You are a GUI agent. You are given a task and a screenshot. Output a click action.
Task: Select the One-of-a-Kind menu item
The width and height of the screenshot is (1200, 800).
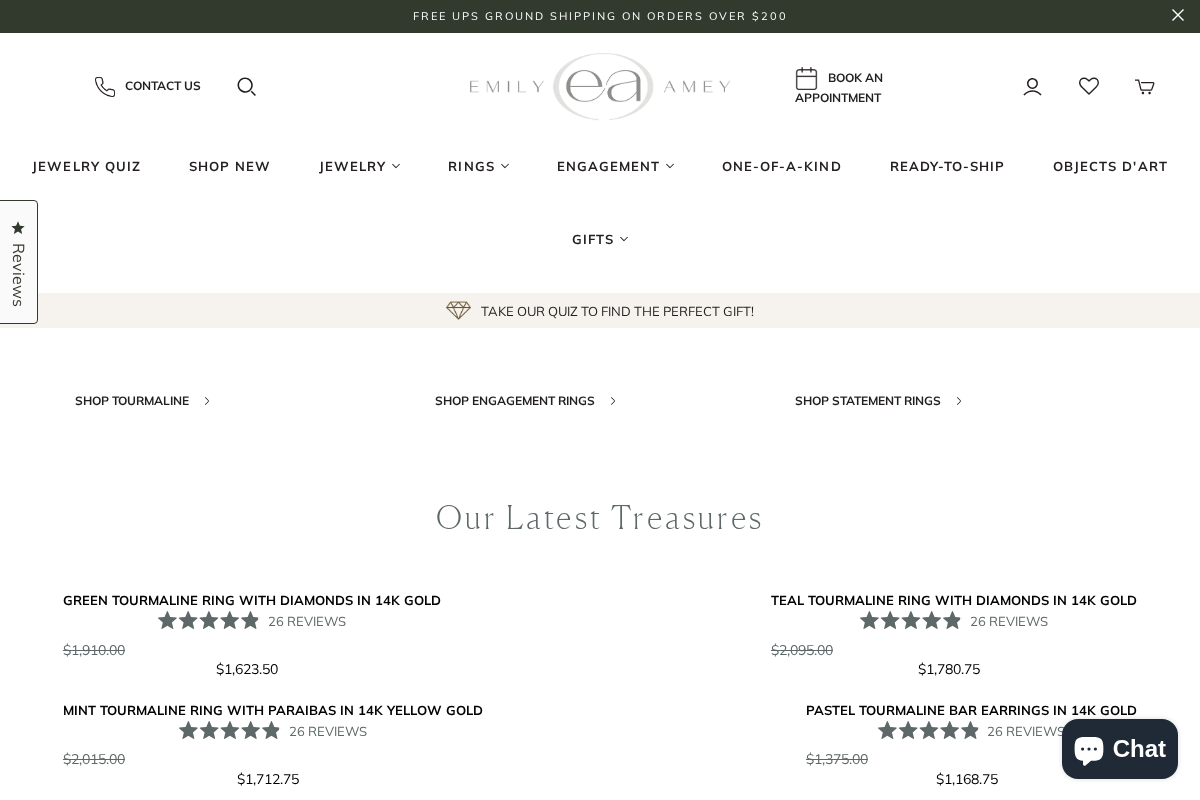782,166
